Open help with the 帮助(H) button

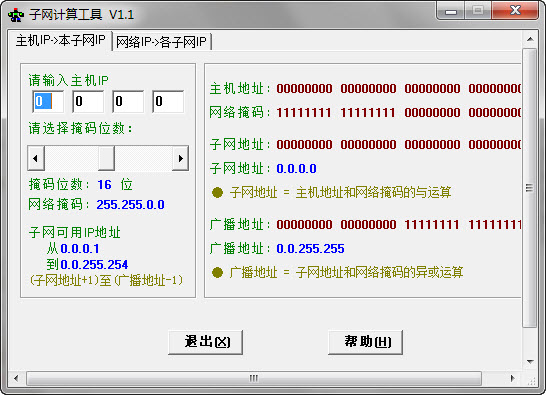(x=366, y=342)
